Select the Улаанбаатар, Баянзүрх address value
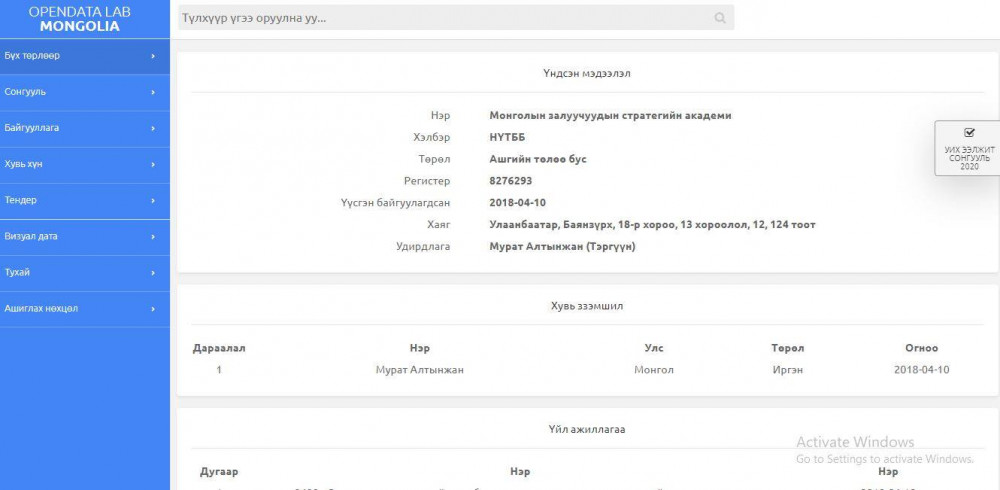Viewport: 1000px width, 490px height. click(652, 225)
